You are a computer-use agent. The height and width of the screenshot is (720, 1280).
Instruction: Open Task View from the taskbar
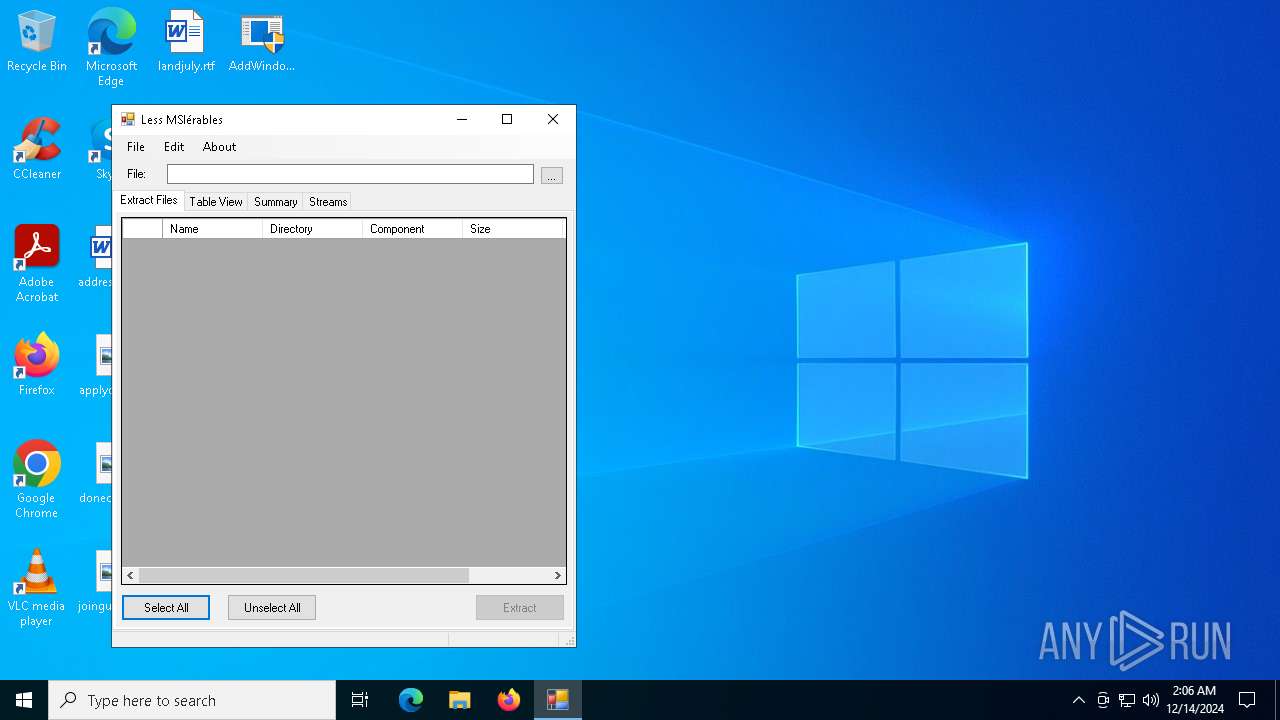pyautogui.click(x=360, y=700)
